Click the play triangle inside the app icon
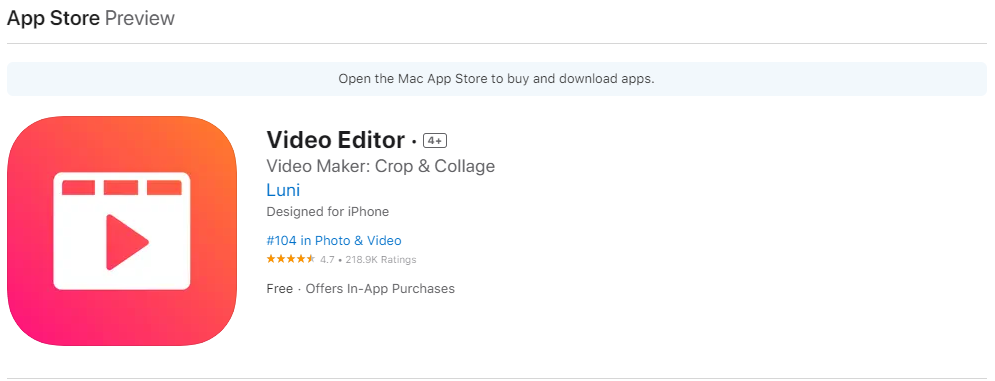This screenshot has height=381, width=995. (x=127, y=242)
